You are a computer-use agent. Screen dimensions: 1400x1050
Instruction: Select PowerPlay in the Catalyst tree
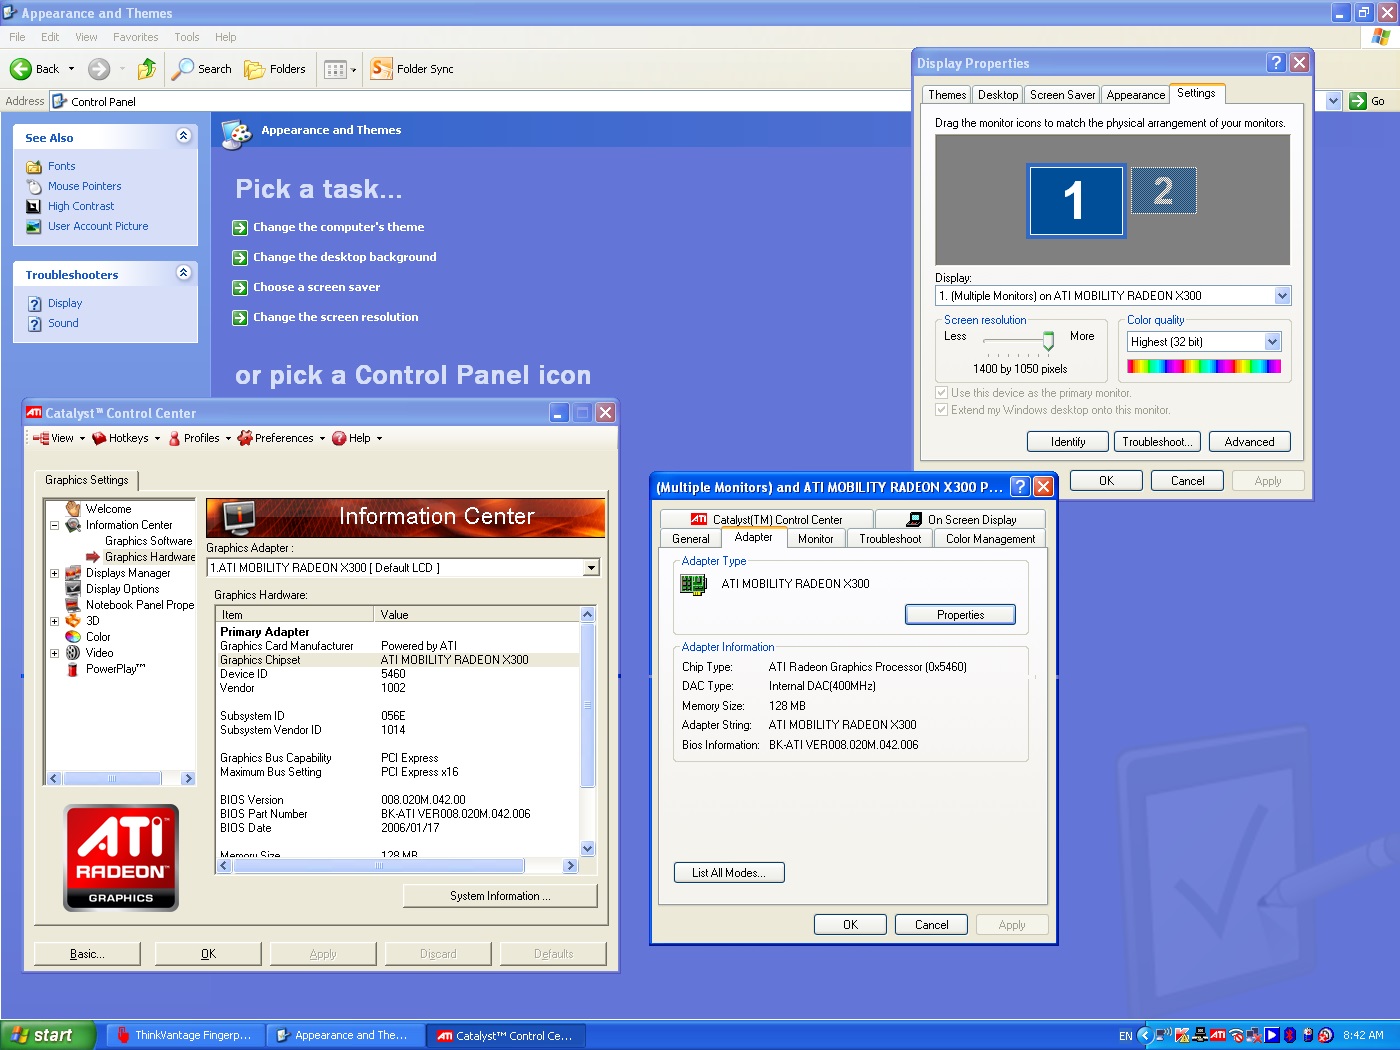pos(116,669)
